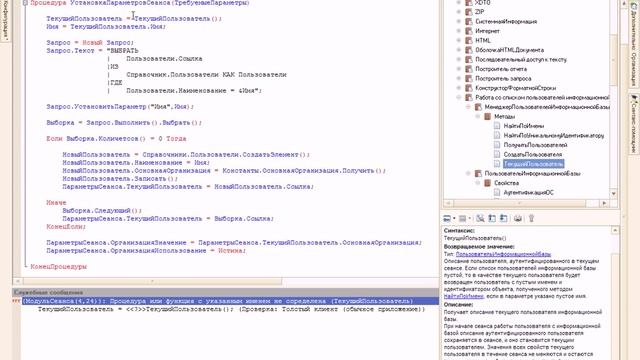640x360 pixels.
Task: Expand the HTML tree node
Action: point(458,40)
